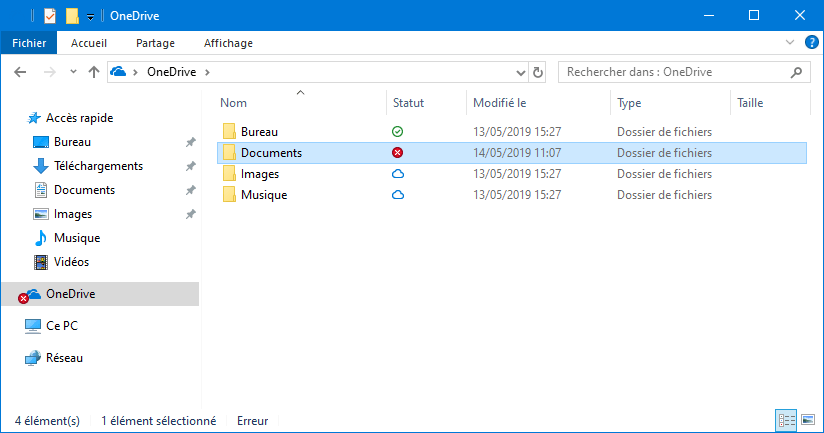Click the 4 élément(s) count in the status bar

point(47,421)
